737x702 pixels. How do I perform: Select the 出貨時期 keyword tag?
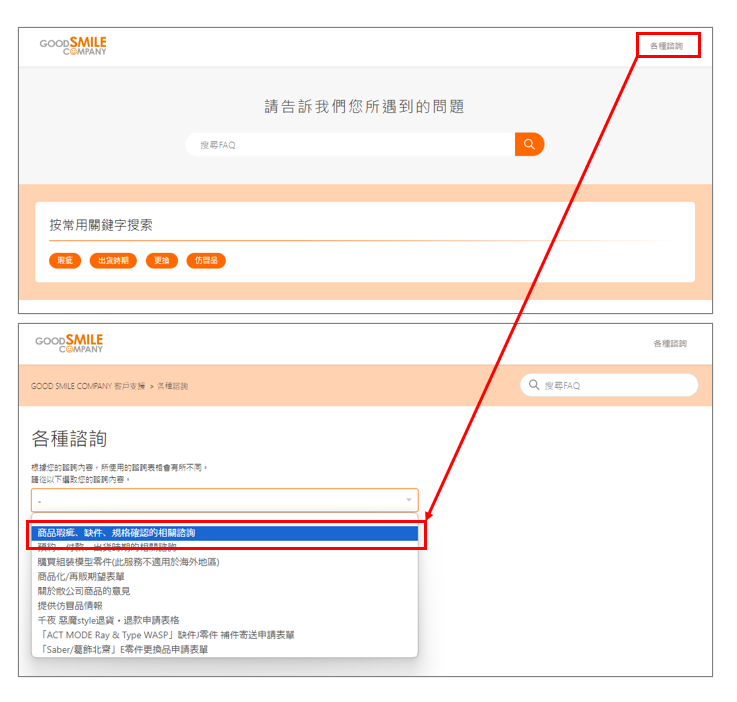113,260
